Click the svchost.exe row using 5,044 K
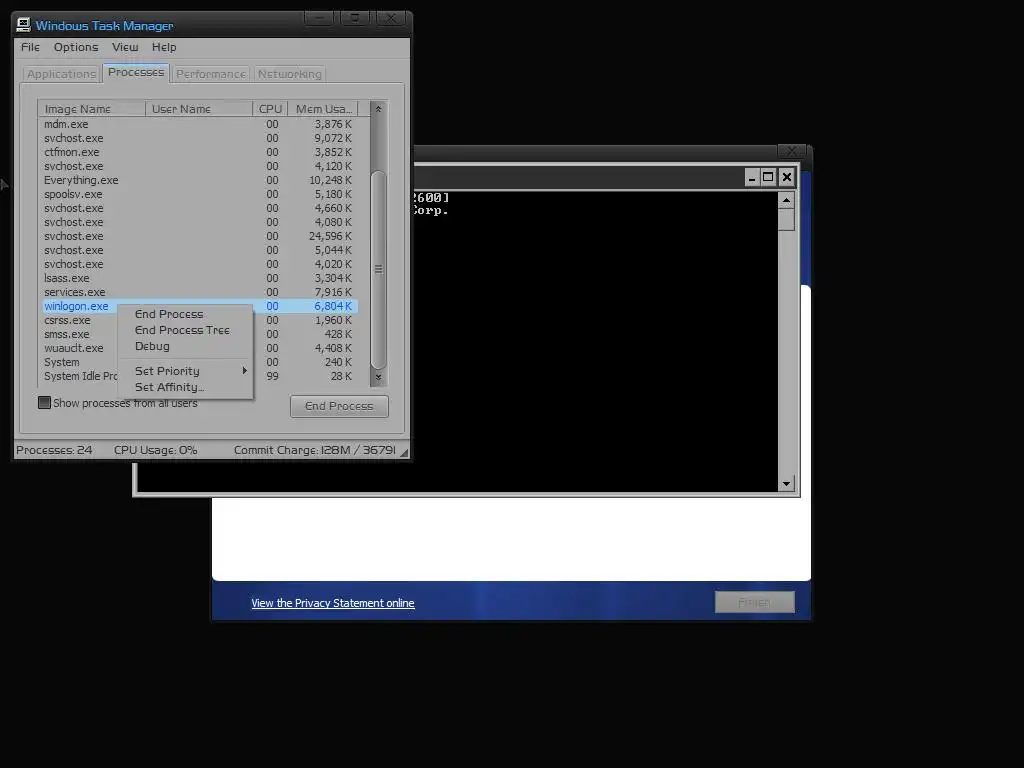 (198, 250)
